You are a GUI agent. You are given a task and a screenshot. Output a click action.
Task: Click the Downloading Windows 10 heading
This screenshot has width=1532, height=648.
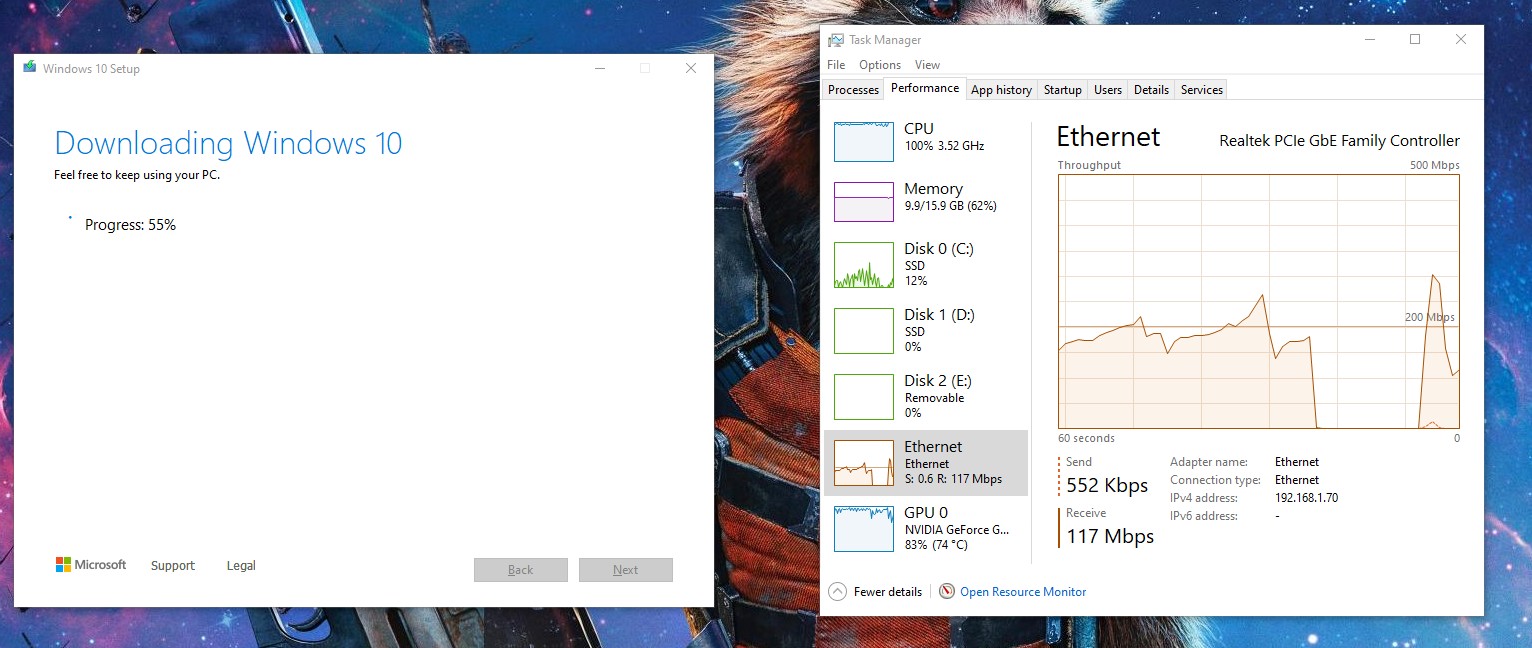(228, 143)
